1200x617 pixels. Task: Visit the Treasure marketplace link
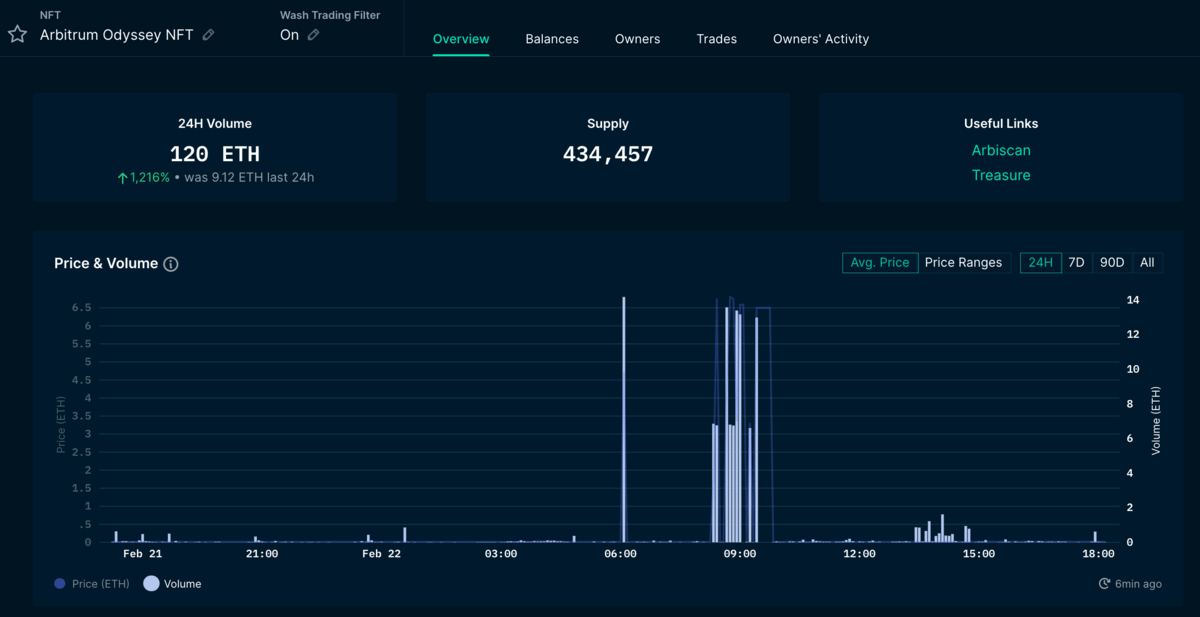(1001, 175)
